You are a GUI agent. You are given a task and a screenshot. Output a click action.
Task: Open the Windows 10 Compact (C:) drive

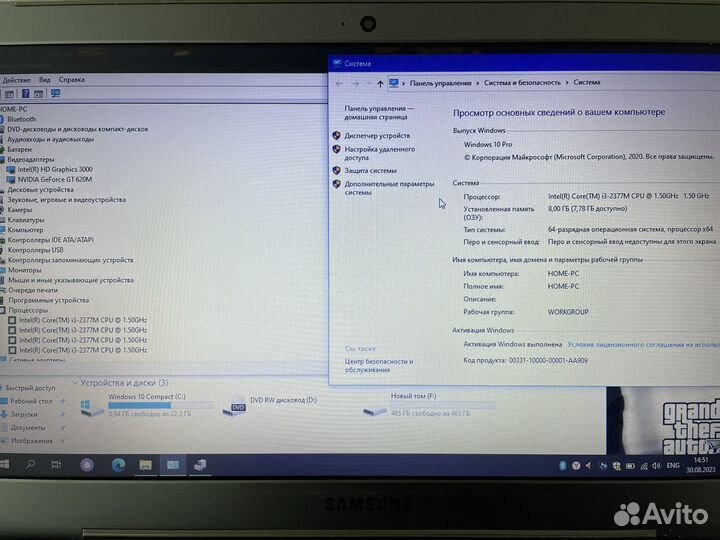coord(146,405)
